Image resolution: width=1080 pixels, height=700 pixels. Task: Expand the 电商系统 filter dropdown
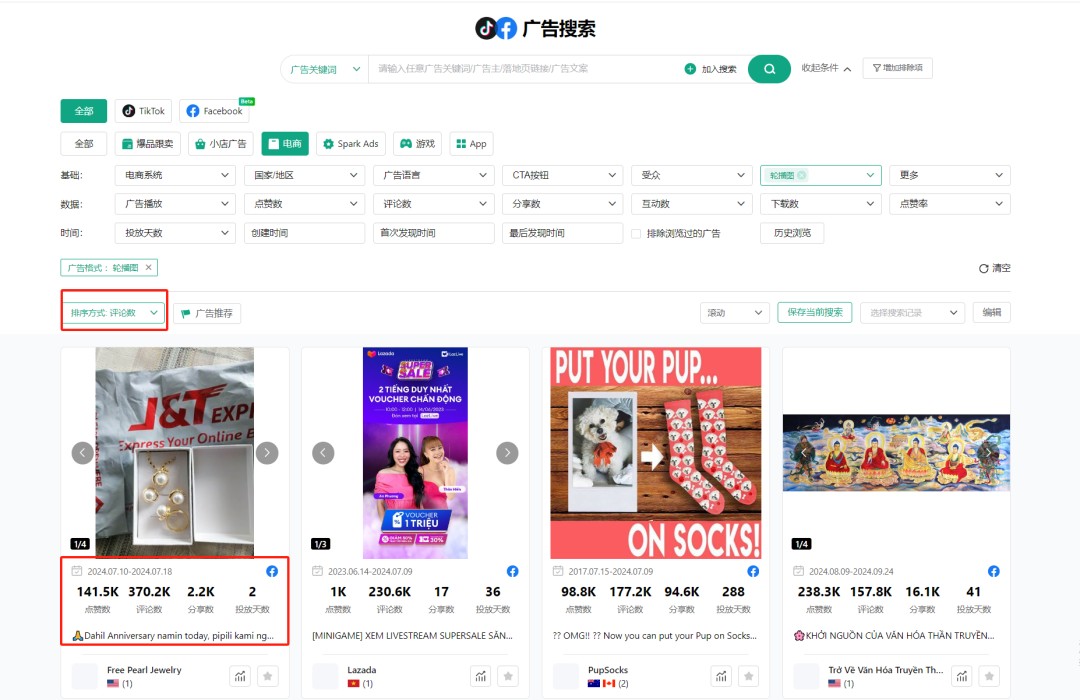[175, 175]
